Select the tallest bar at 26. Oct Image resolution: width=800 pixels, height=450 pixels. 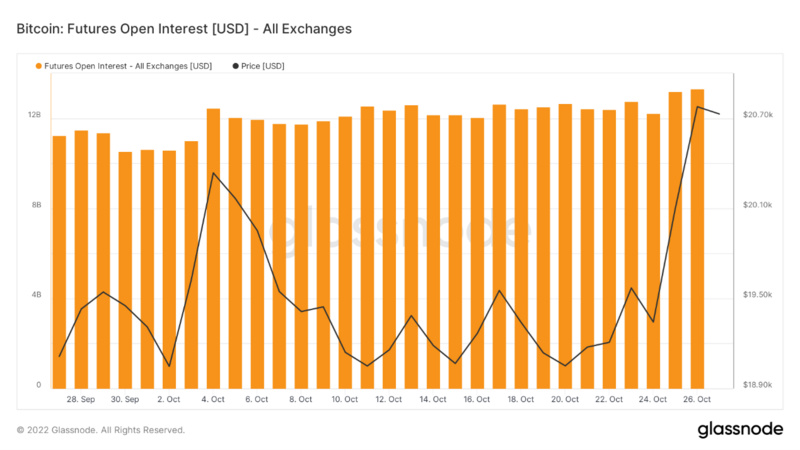(697, 238)
